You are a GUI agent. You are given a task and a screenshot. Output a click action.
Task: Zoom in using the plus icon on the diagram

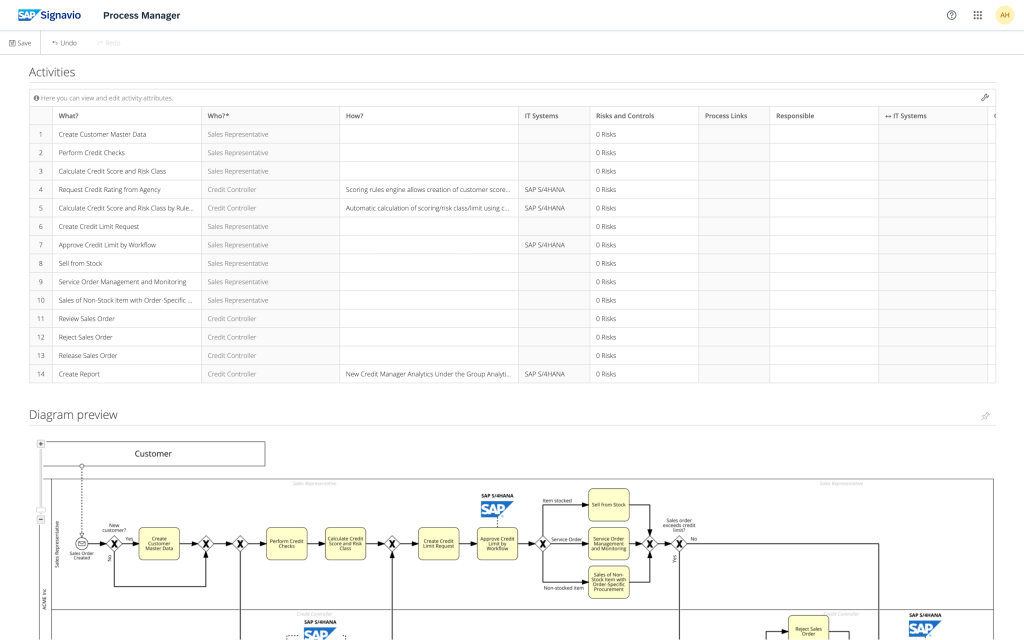point(40,443)
